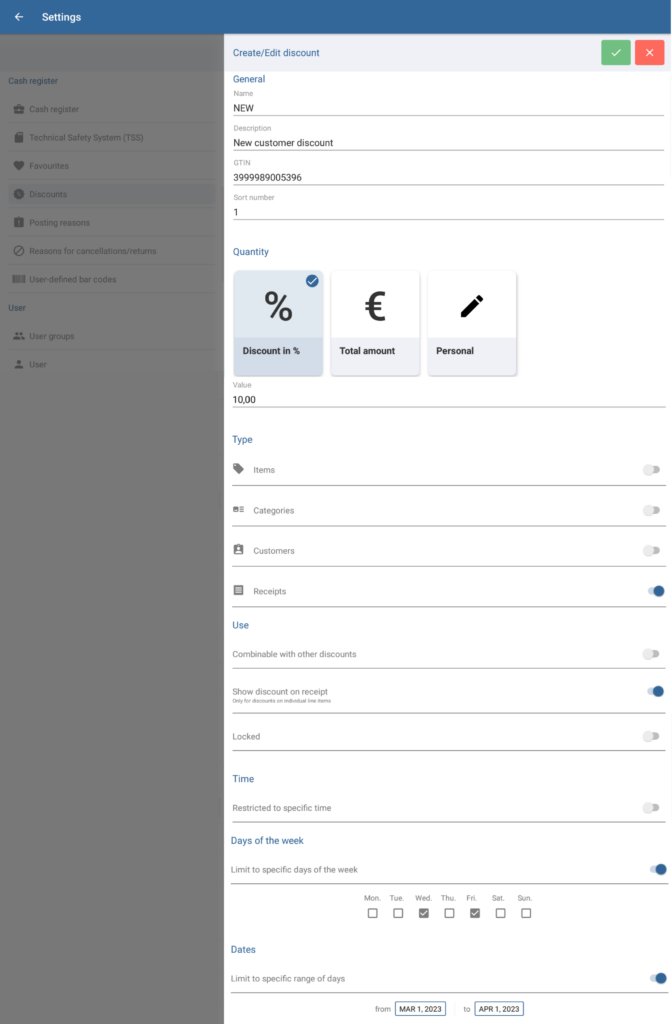Select the Discount in % tile

click(x=278, y=322)
